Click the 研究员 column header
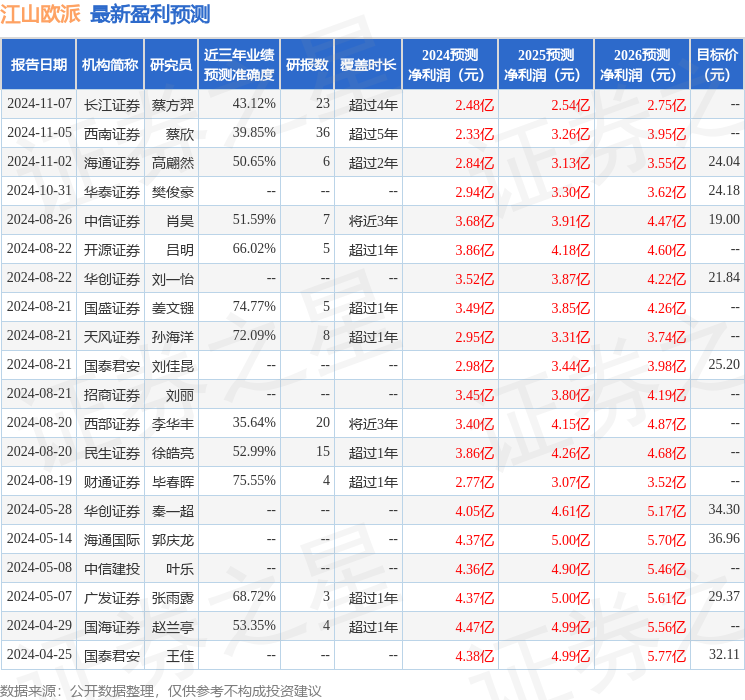 pyautogui.click(x=171, y=65)
